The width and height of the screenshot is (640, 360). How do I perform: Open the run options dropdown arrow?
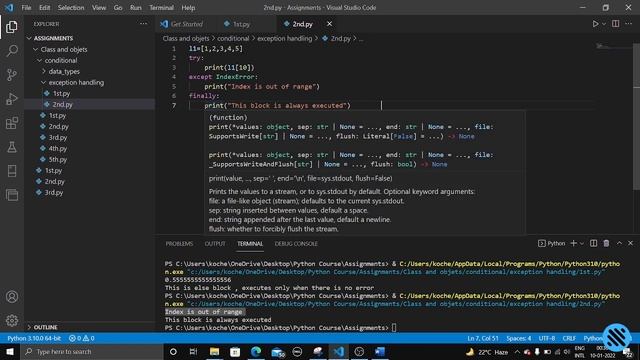point(604,24)
